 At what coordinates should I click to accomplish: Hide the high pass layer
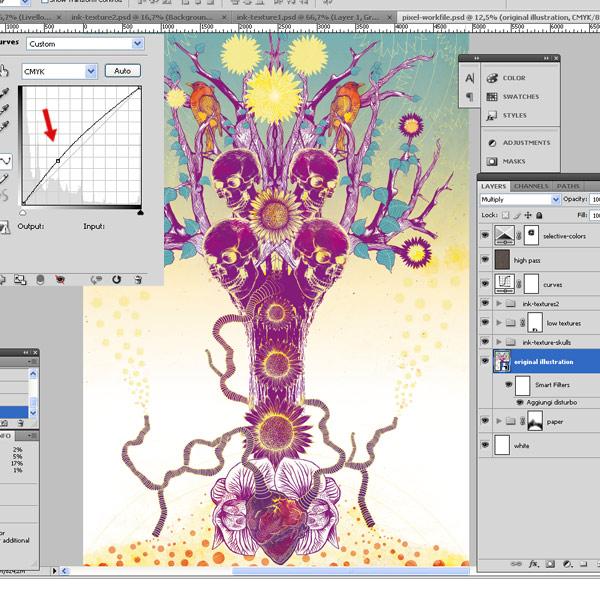[x=485, y=259]
